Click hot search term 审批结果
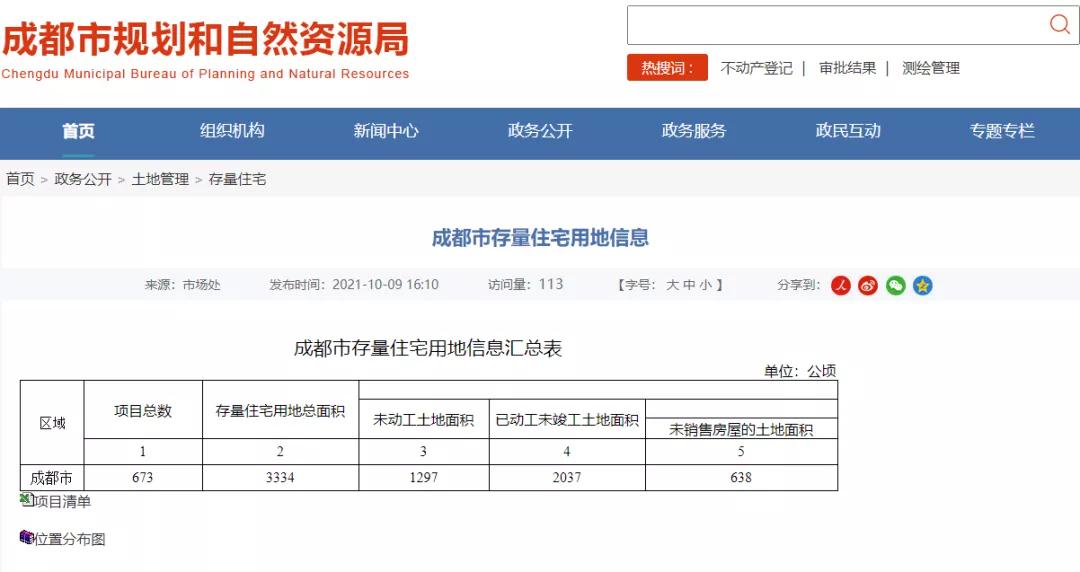This screenshot has height=572, width=1080. [847, 68]
